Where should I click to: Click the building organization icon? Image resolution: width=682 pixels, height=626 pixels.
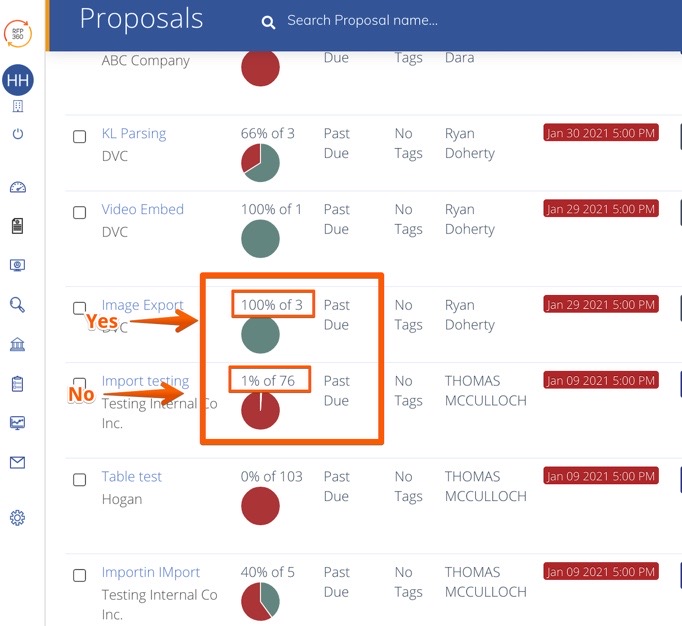(x=18, y=106)
